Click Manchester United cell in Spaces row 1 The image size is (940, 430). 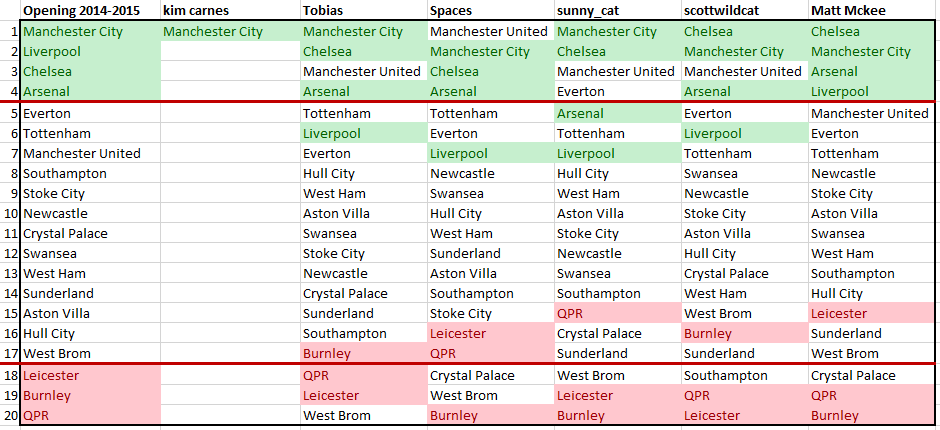tap(491, 31)
